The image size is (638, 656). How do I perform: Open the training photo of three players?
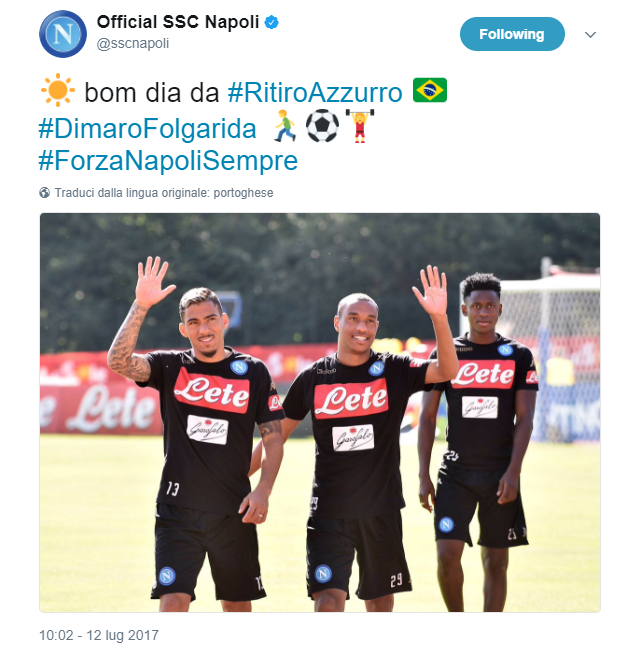click(x=320, y=413)
